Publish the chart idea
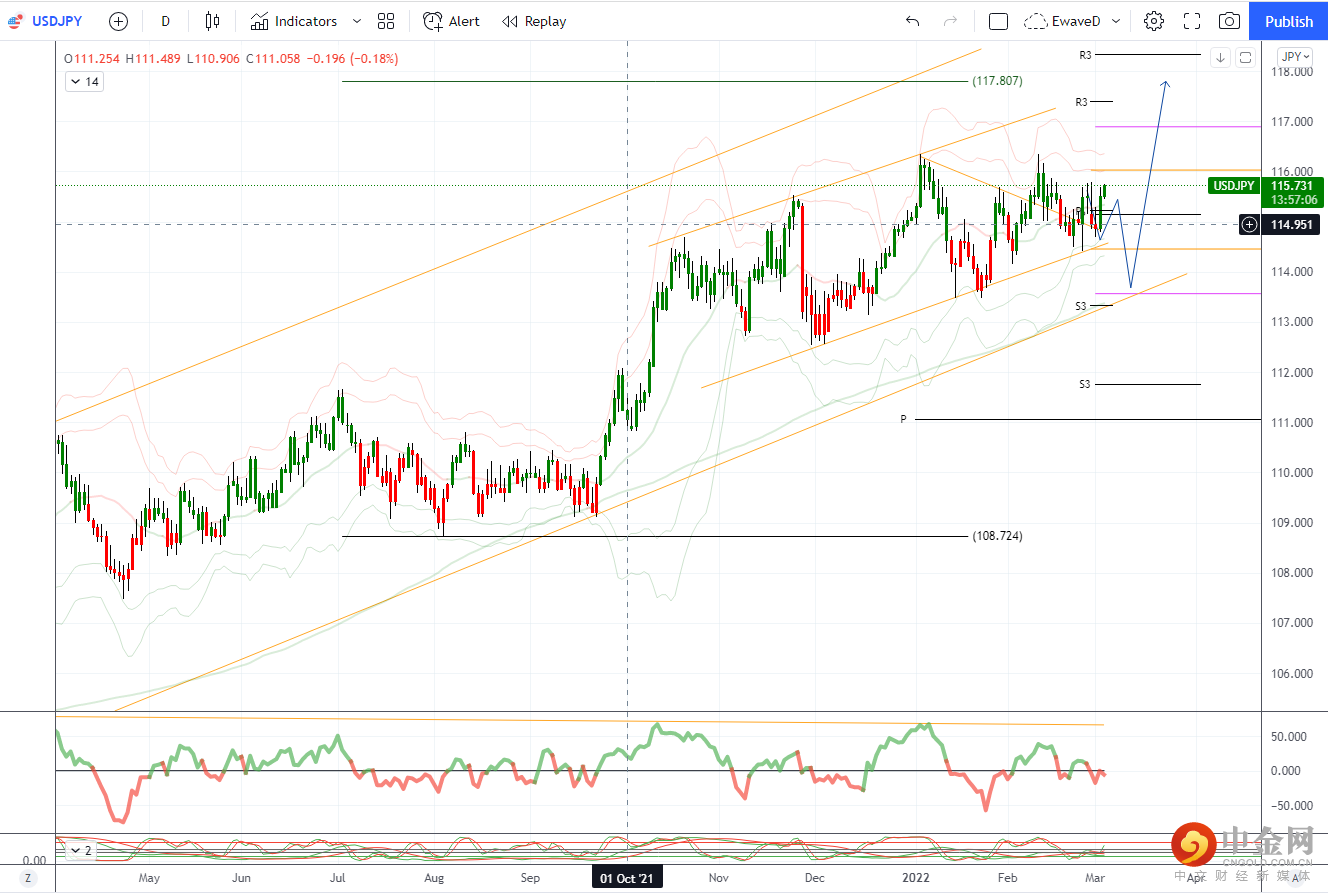 (1289, 21)
